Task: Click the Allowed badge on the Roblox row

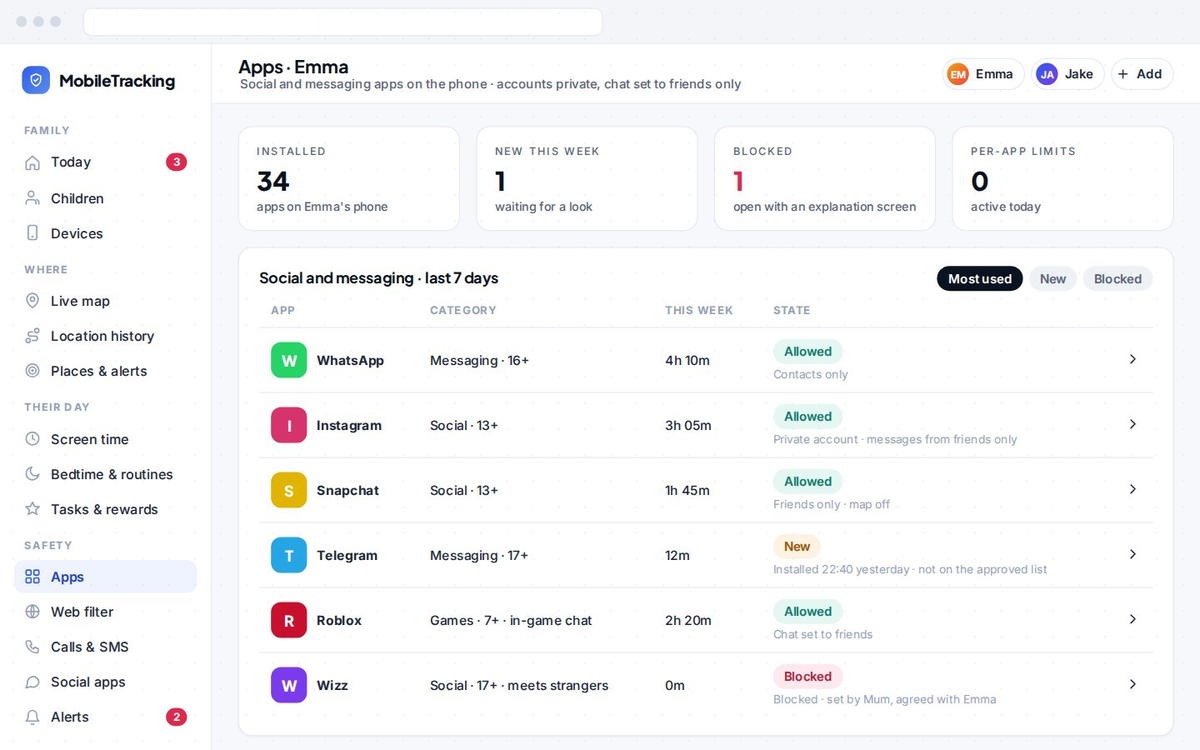Action: pyautogui.click(x=808, y=612)
